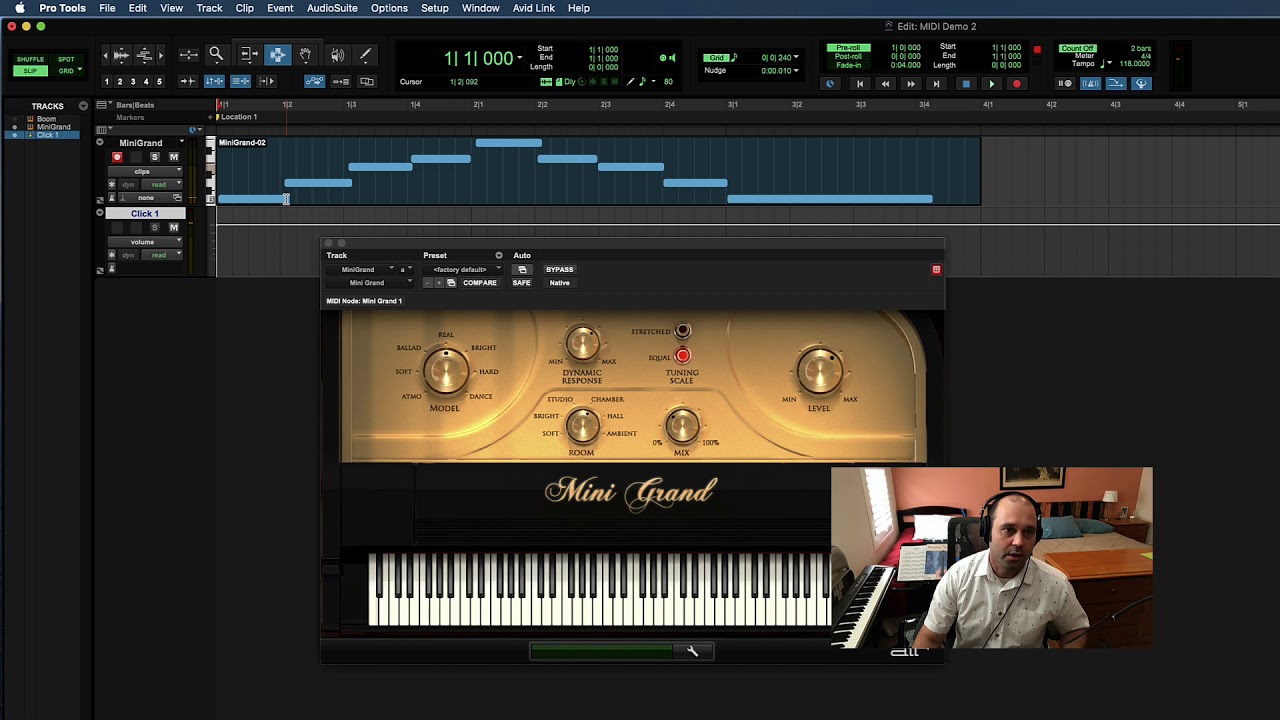The width and height of the screenshot is (1280, 720).
Task: Mute the Click 1 track
Action: (x=174, y=228)
